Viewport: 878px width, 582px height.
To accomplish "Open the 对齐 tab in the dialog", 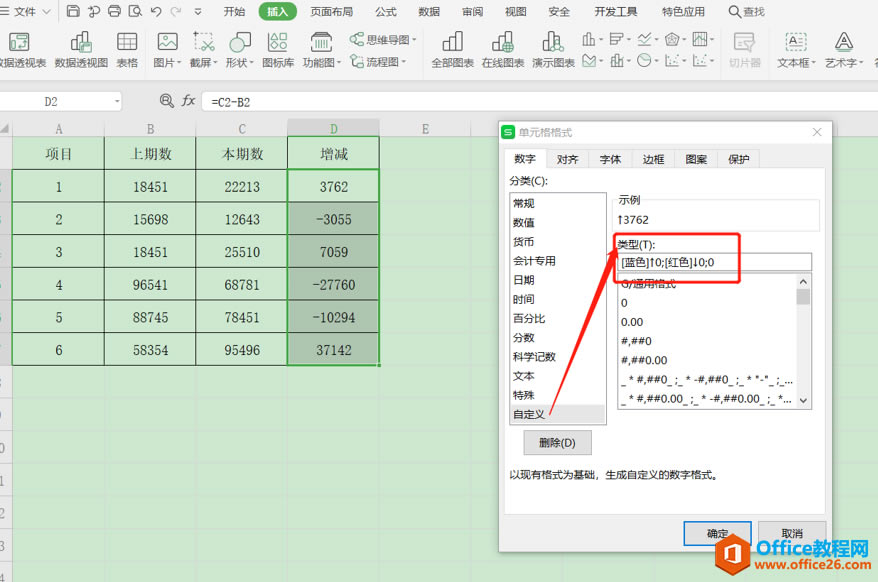I will click(567, 159).
